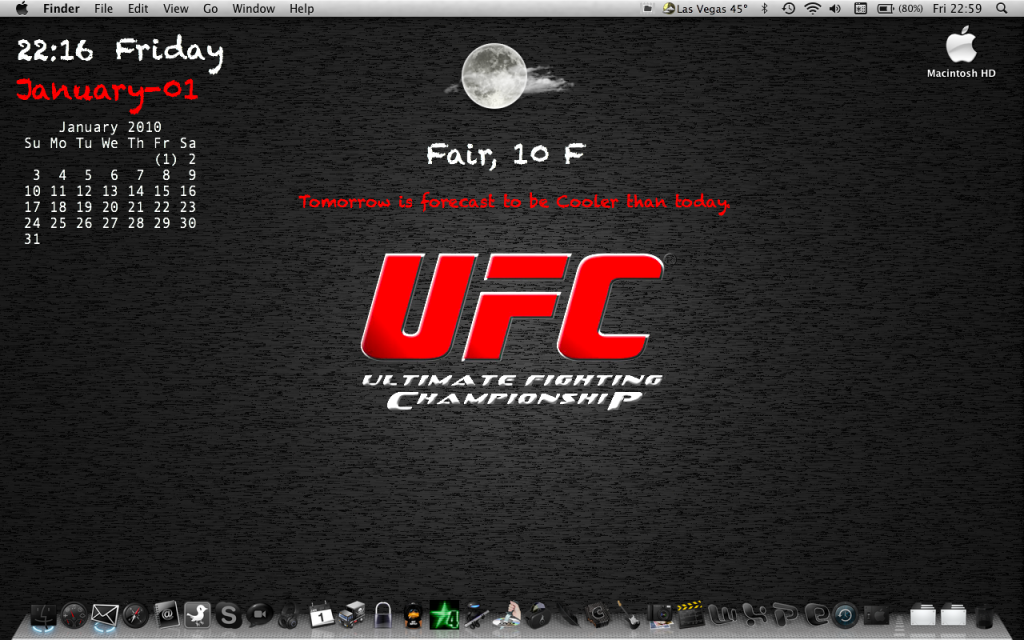
Task: Open the Window menu
Action: tap(253, 8)
